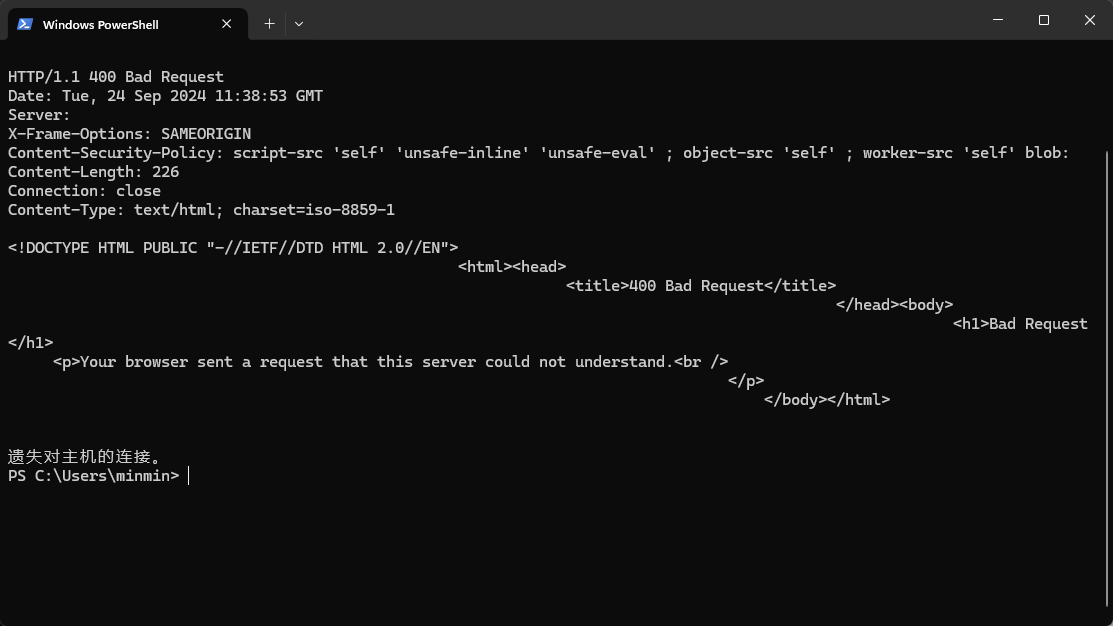Click the X-Frame-Options SAMEORIGIN line
This screenshot has height=626, width=1113.
pos(129,134)
